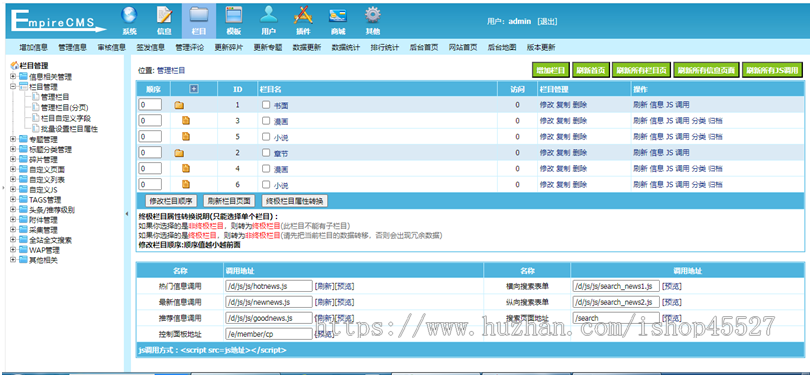Open the 信息 notepad icon in top navigation
The width and height of the screenshot is (812, 377).
point(164,14)
